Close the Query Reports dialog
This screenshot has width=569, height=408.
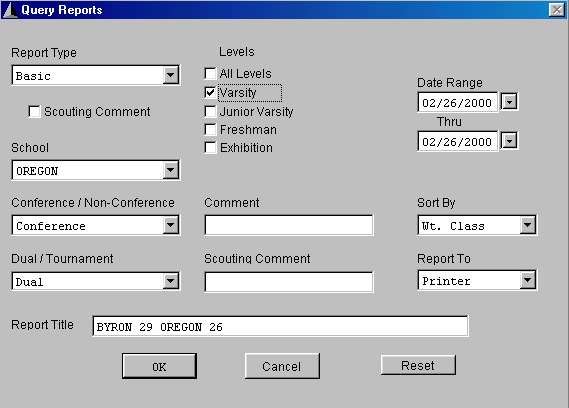pyautogui.click(x=557, y=10)
